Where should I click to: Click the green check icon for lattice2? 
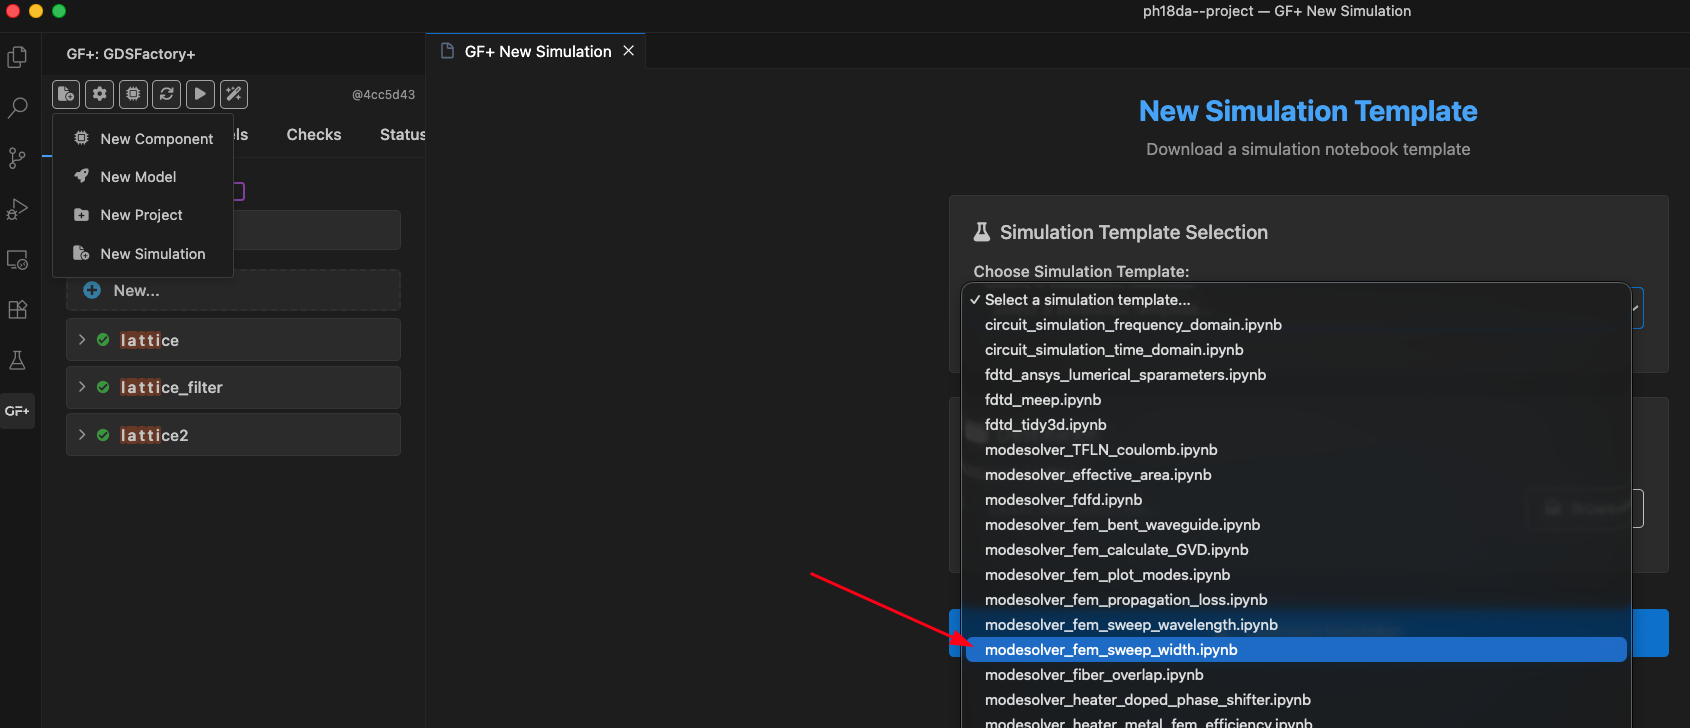coord(103,435)
